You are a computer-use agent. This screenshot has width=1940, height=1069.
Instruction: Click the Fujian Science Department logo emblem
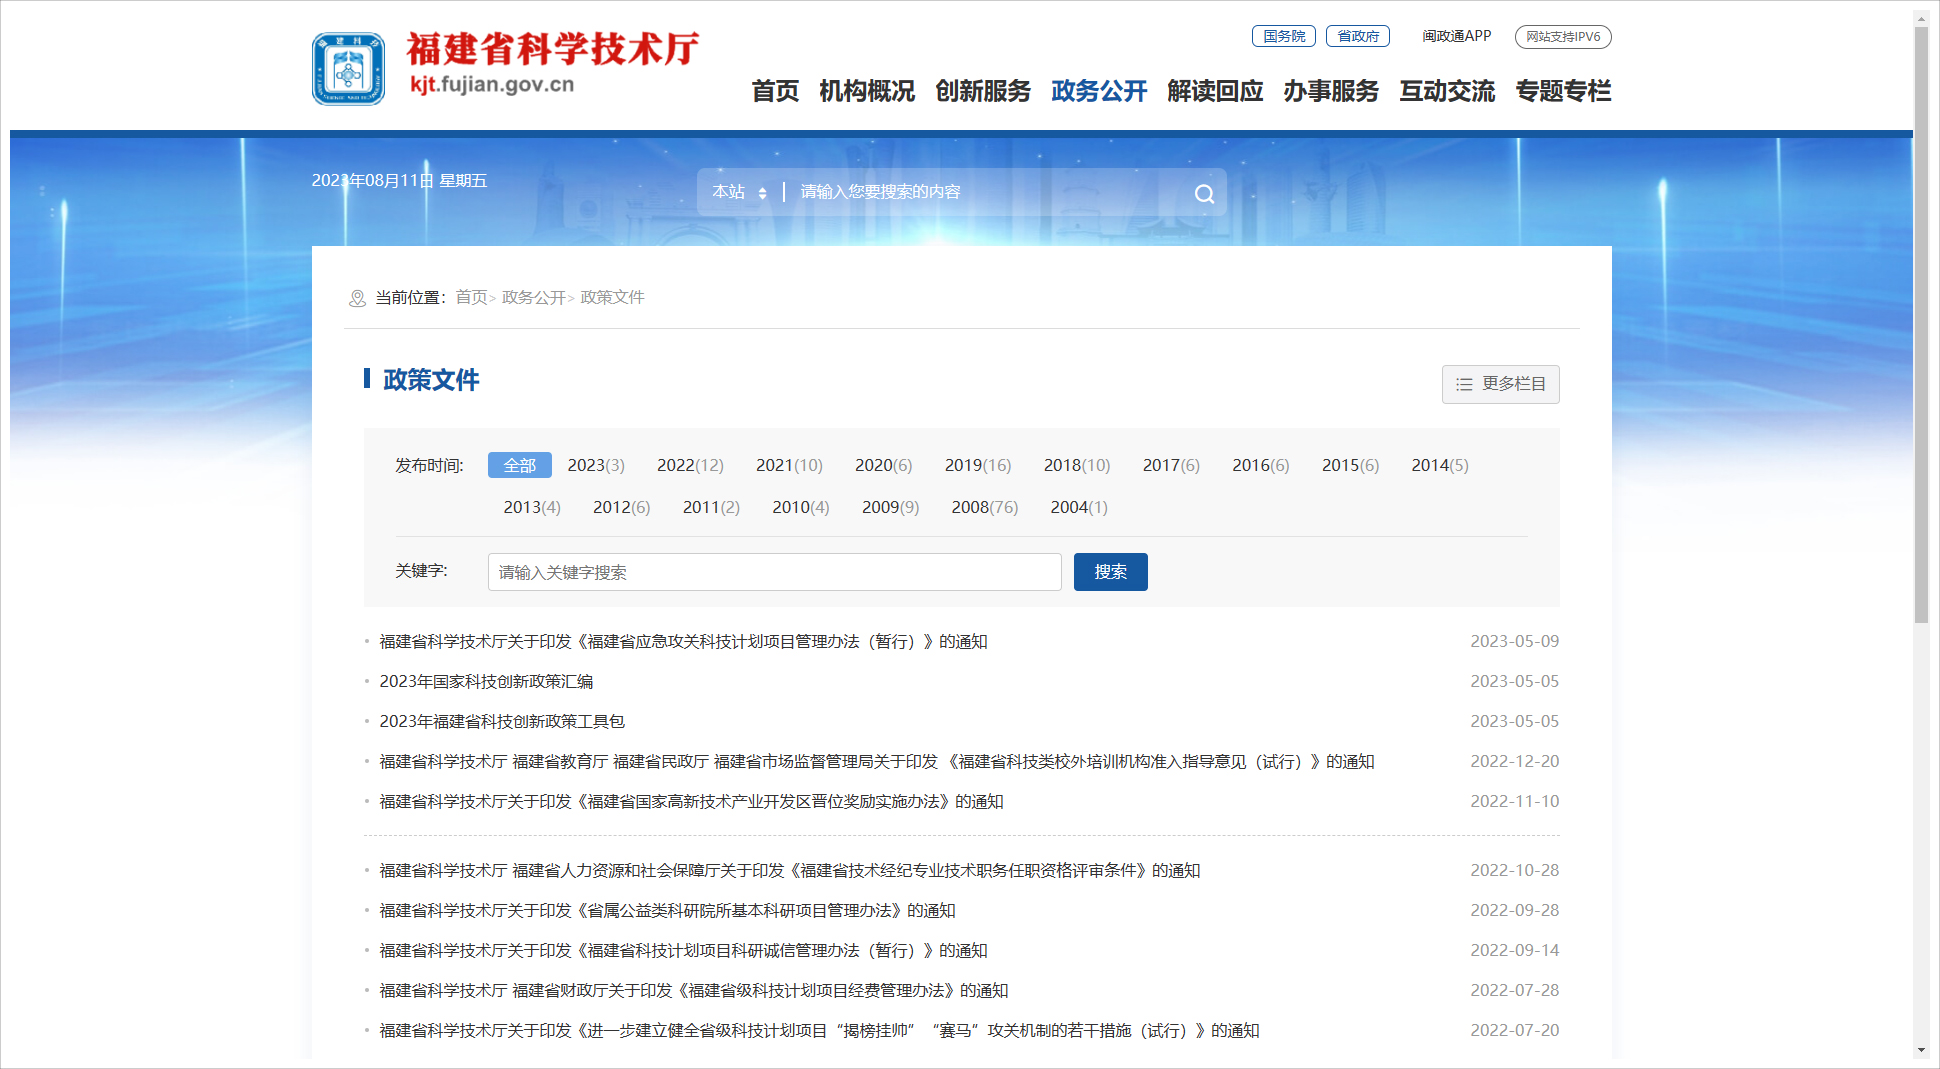pyautogui.click(x=348, y=69)
